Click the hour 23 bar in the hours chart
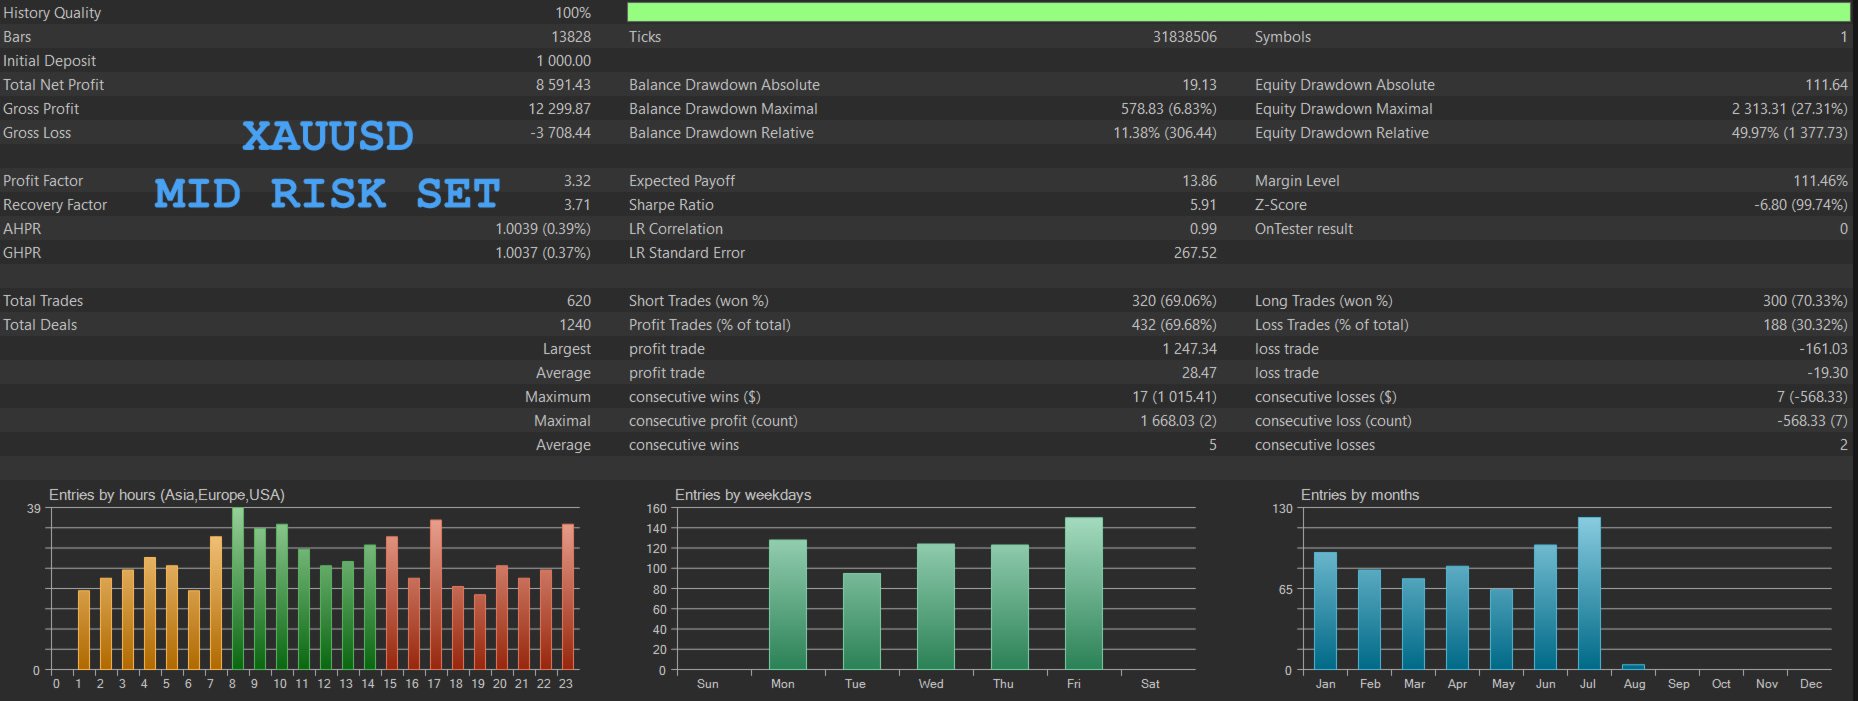The width and height of the screenshot is (1858, 701). [x=568, y=597]
